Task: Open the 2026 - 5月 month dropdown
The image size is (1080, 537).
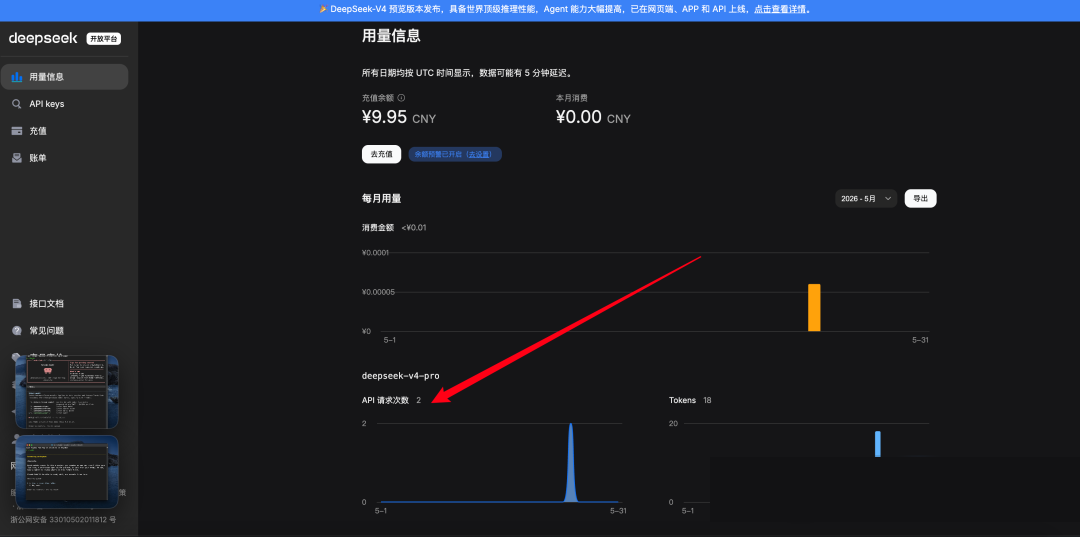Action: tap(866, 198)
